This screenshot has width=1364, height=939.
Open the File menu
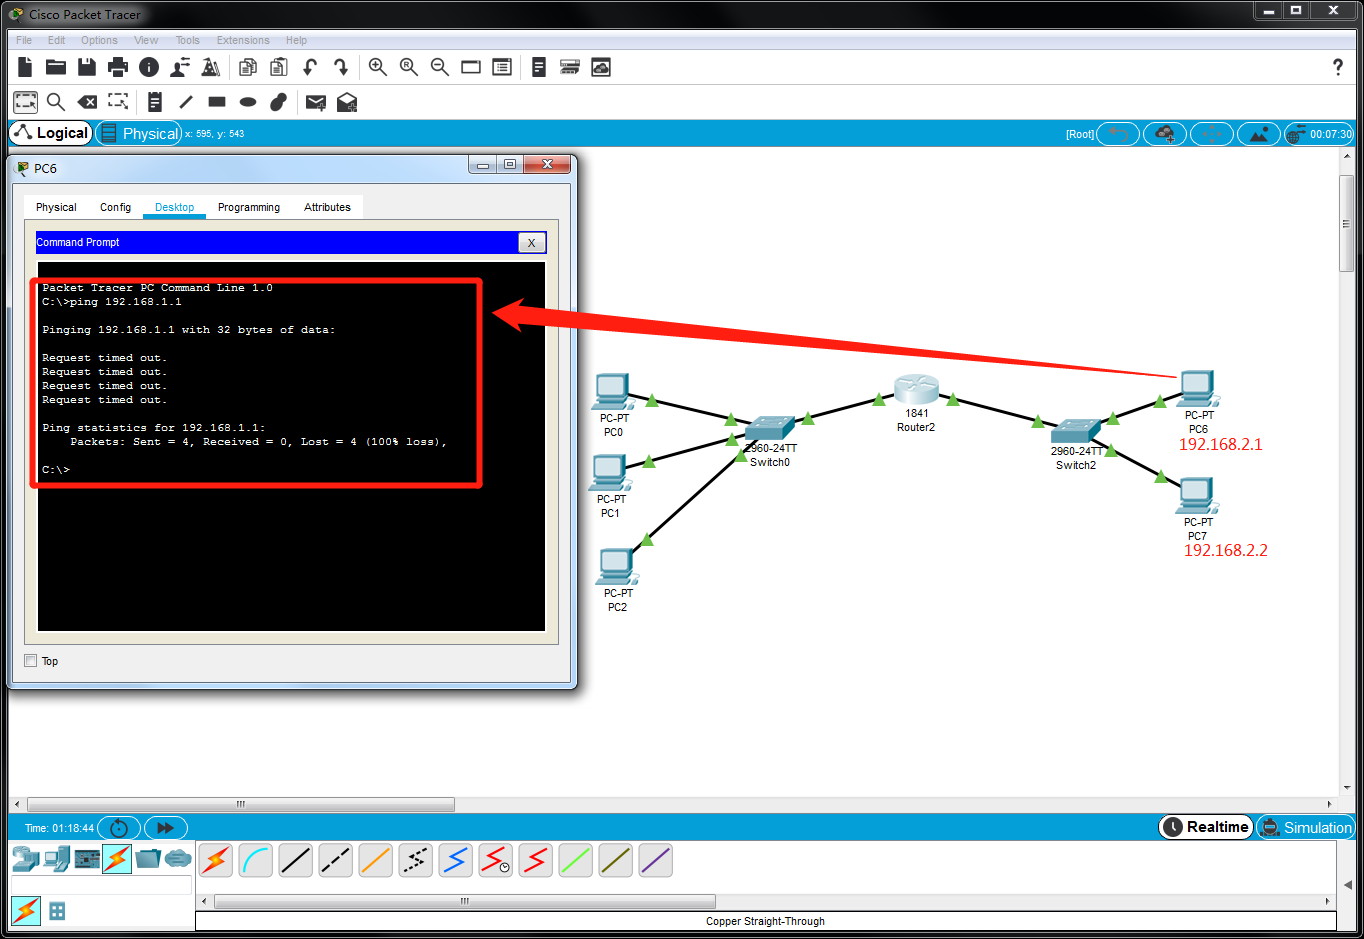pyautogui.click(x=24, y=40)
